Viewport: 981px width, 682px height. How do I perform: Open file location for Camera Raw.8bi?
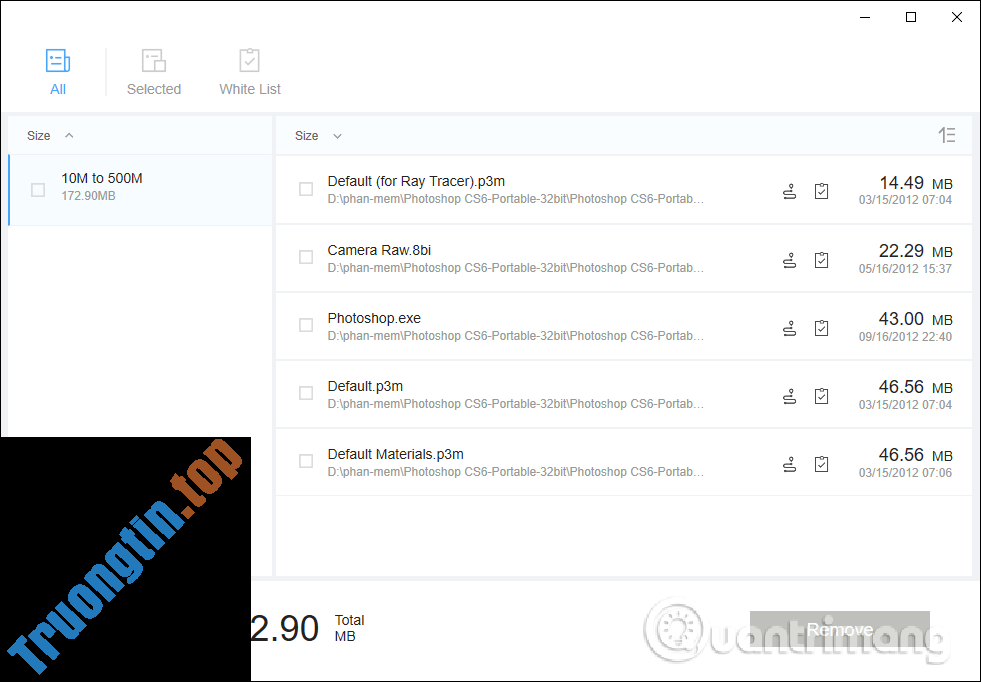tap(789, 260)
